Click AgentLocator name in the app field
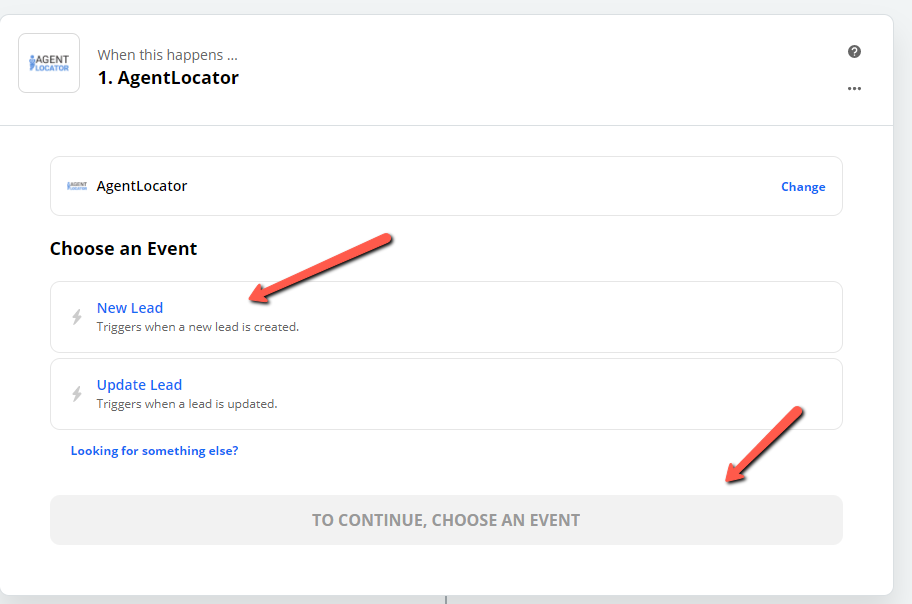The height and width of the screenshot is (604, 912). click(x=142, y=186)
